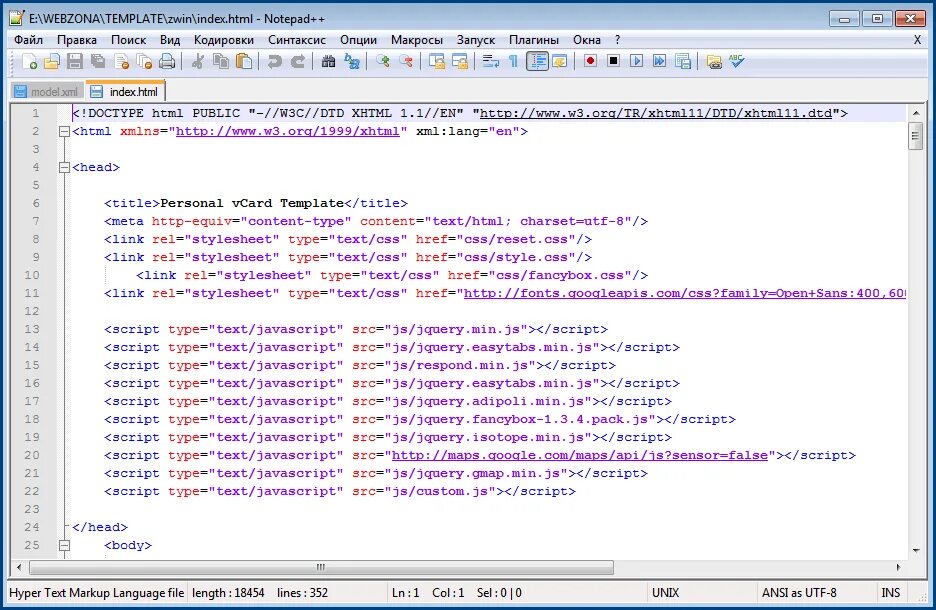This screenshot has width=936, height=610.
Task: Click the folder plugin icon beside spell-check
Action: (713, 61)
